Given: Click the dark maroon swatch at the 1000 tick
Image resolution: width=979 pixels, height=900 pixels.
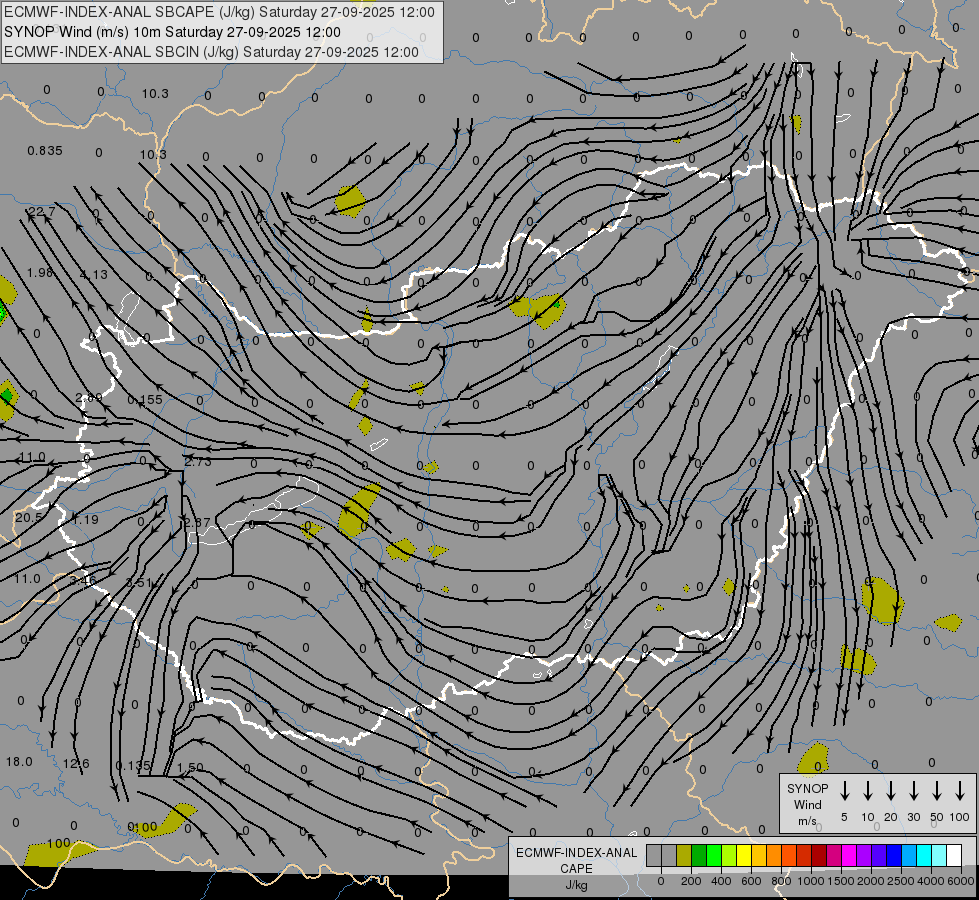Looking at the screenshot, I should (819, 855).
